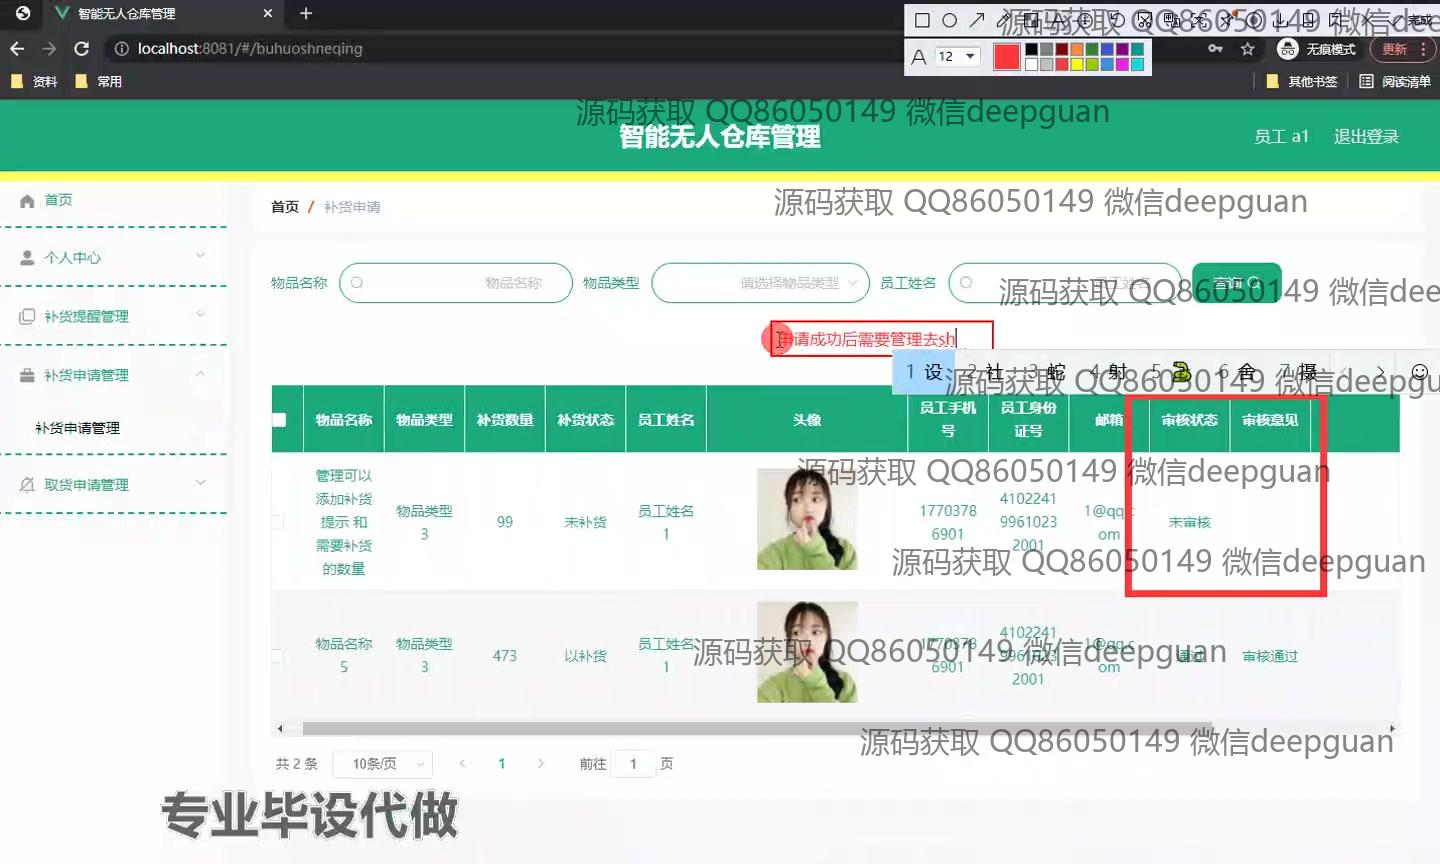This screenshot has height=864, width=1440.
Task: Select the arrow annotation tool
Action: pyautogui.click(x=977, y=20)
